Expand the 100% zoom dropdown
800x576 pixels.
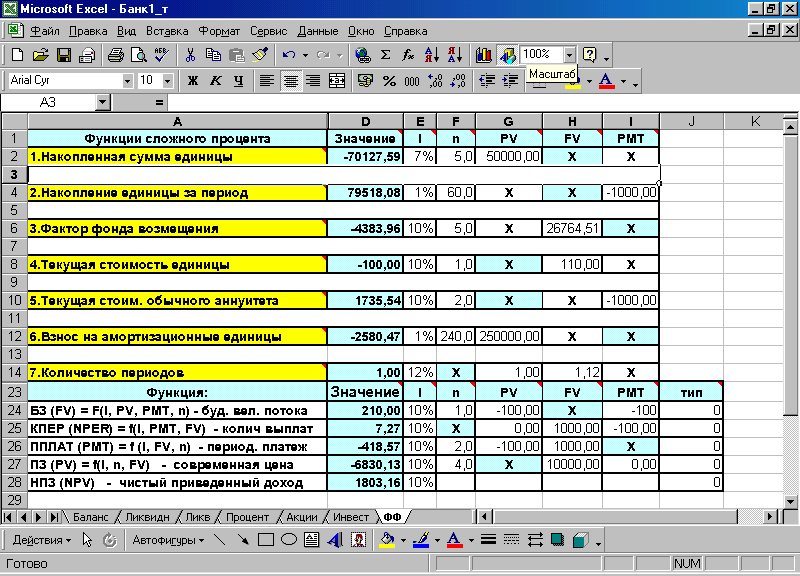click(570, 55)
